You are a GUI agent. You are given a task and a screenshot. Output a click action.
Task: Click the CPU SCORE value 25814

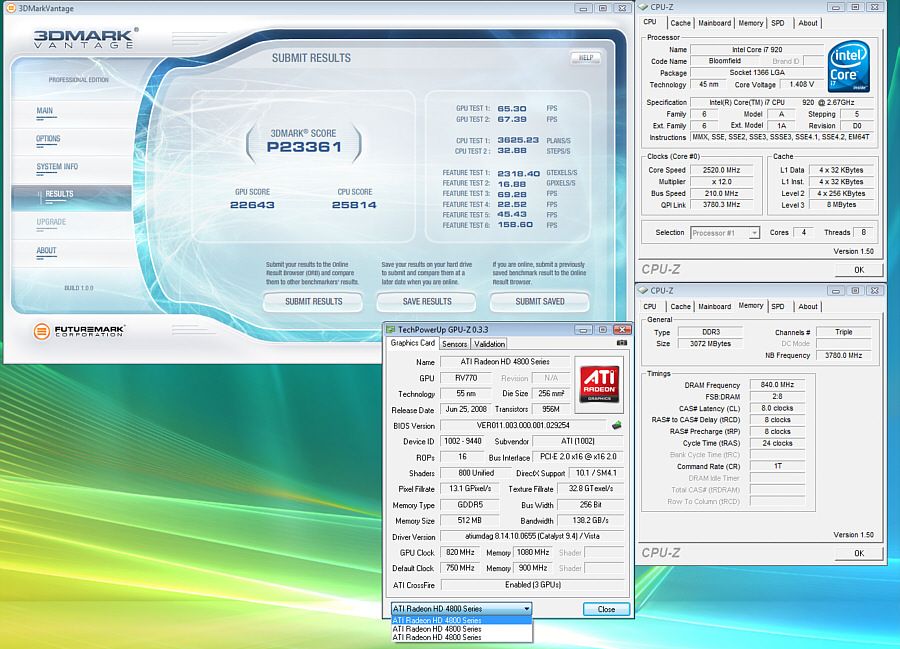(x=354, y=205)
